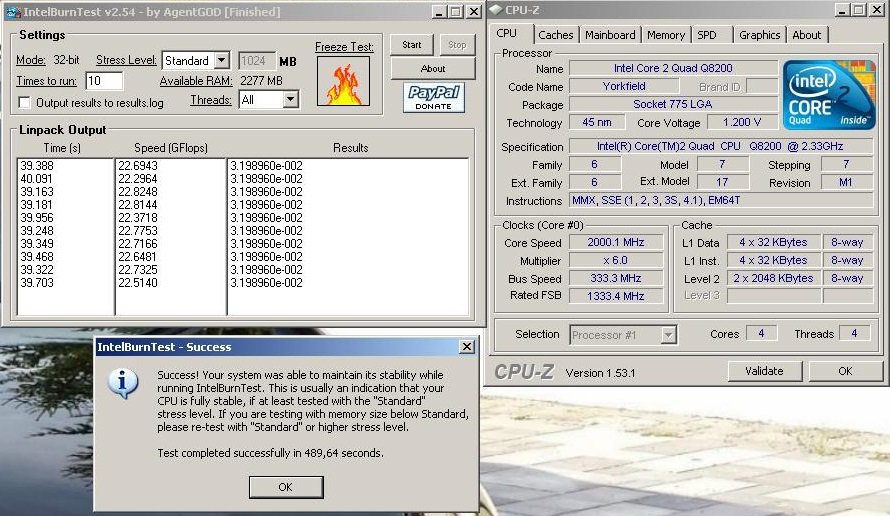890x516 pixels.
Task: Open the About tab in CPU-Z
Action: coord(807,35)
